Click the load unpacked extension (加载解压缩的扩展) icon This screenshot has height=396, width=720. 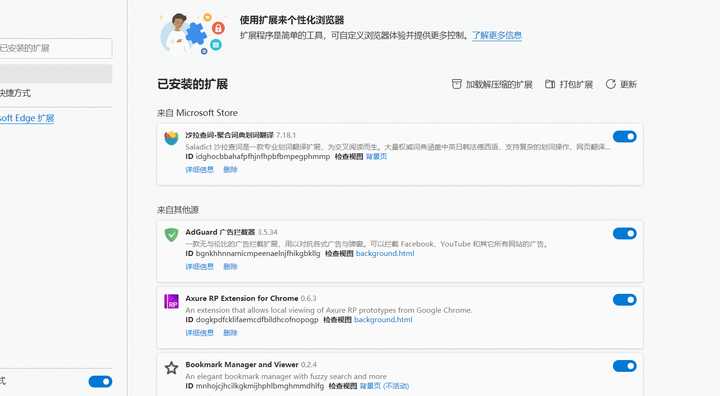coord(456,84)
